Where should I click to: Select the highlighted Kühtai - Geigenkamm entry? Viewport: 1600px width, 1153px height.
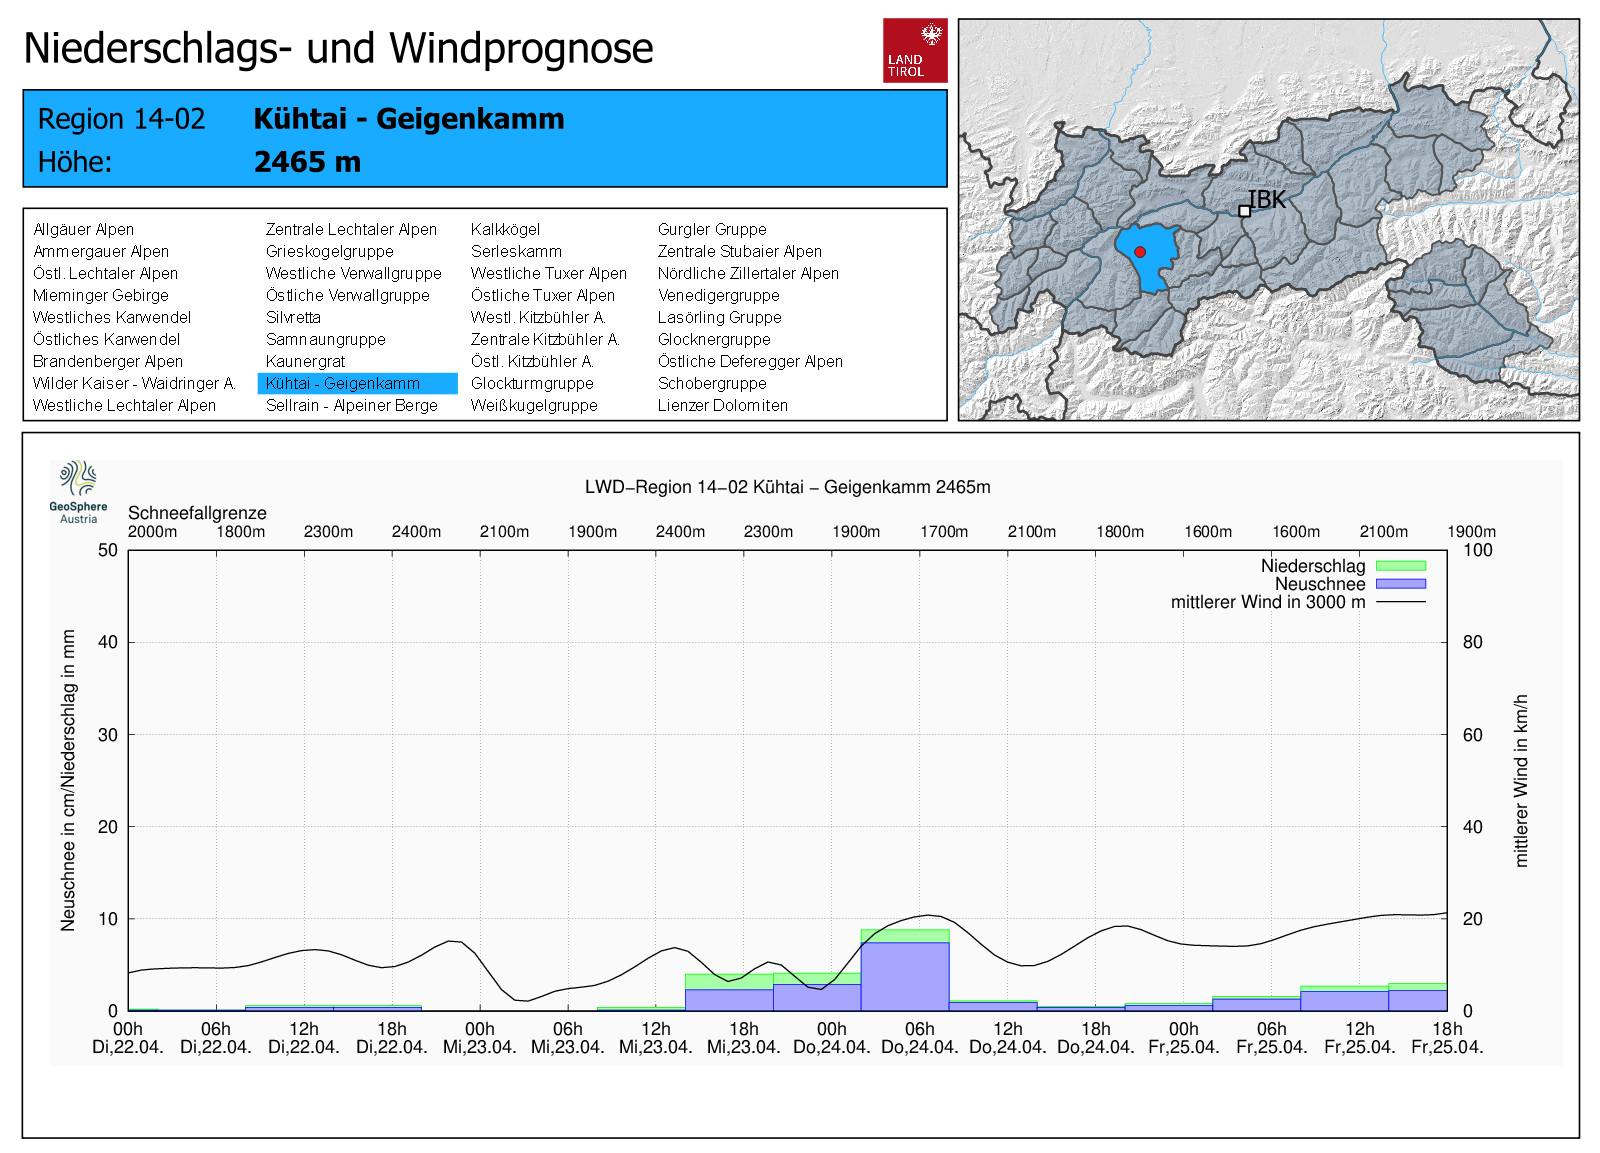(x=343, y=384)
